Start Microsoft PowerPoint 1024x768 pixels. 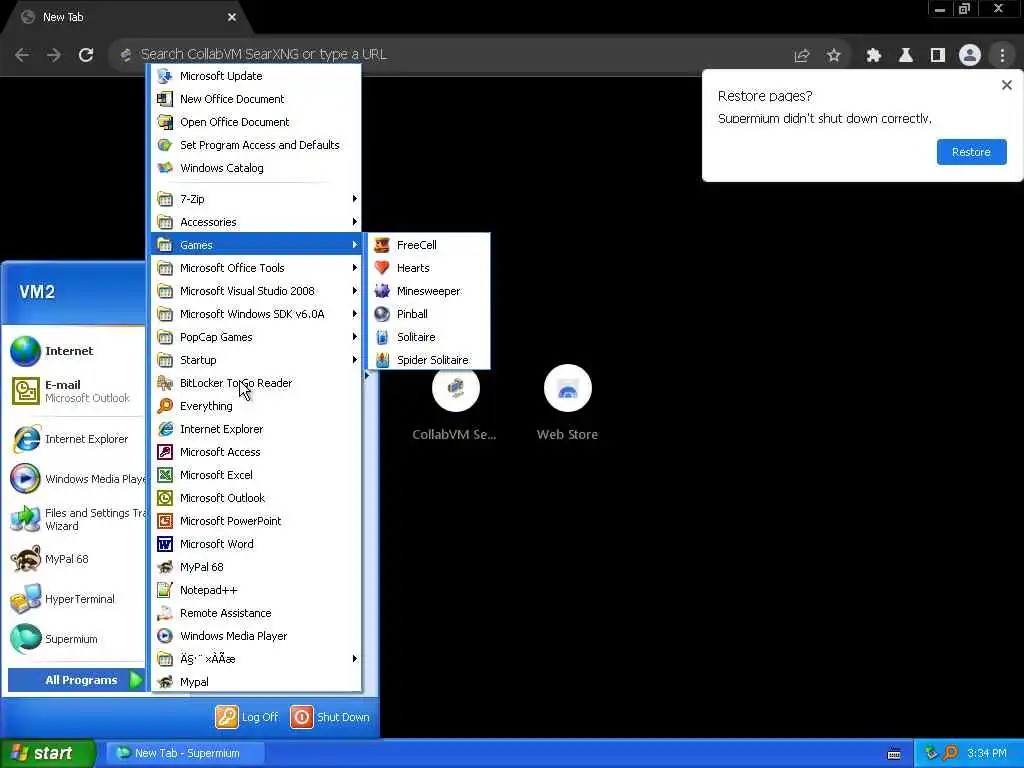coord(256,520)
